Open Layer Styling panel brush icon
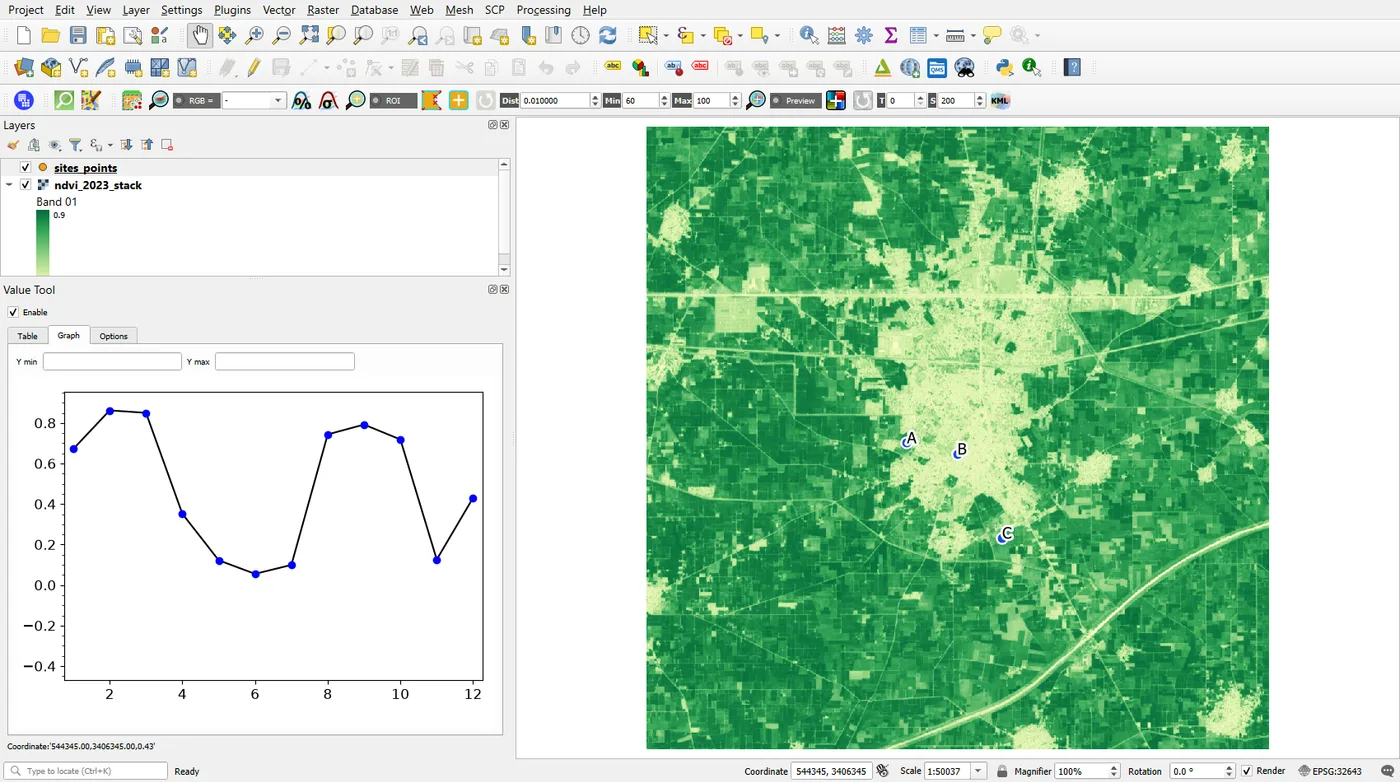This screenshot has width=1400, height=782. coord(13,145)
